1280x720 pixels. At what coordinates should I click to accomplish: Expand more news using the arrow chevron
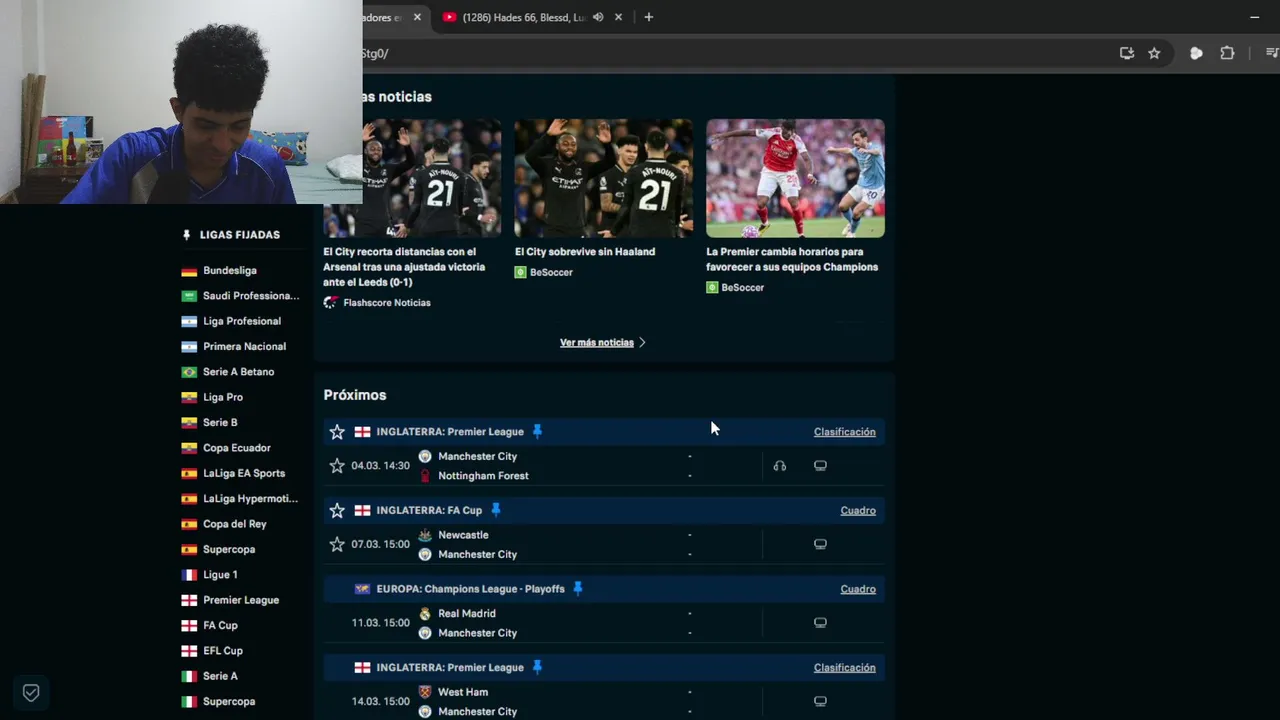pos(642,343)
